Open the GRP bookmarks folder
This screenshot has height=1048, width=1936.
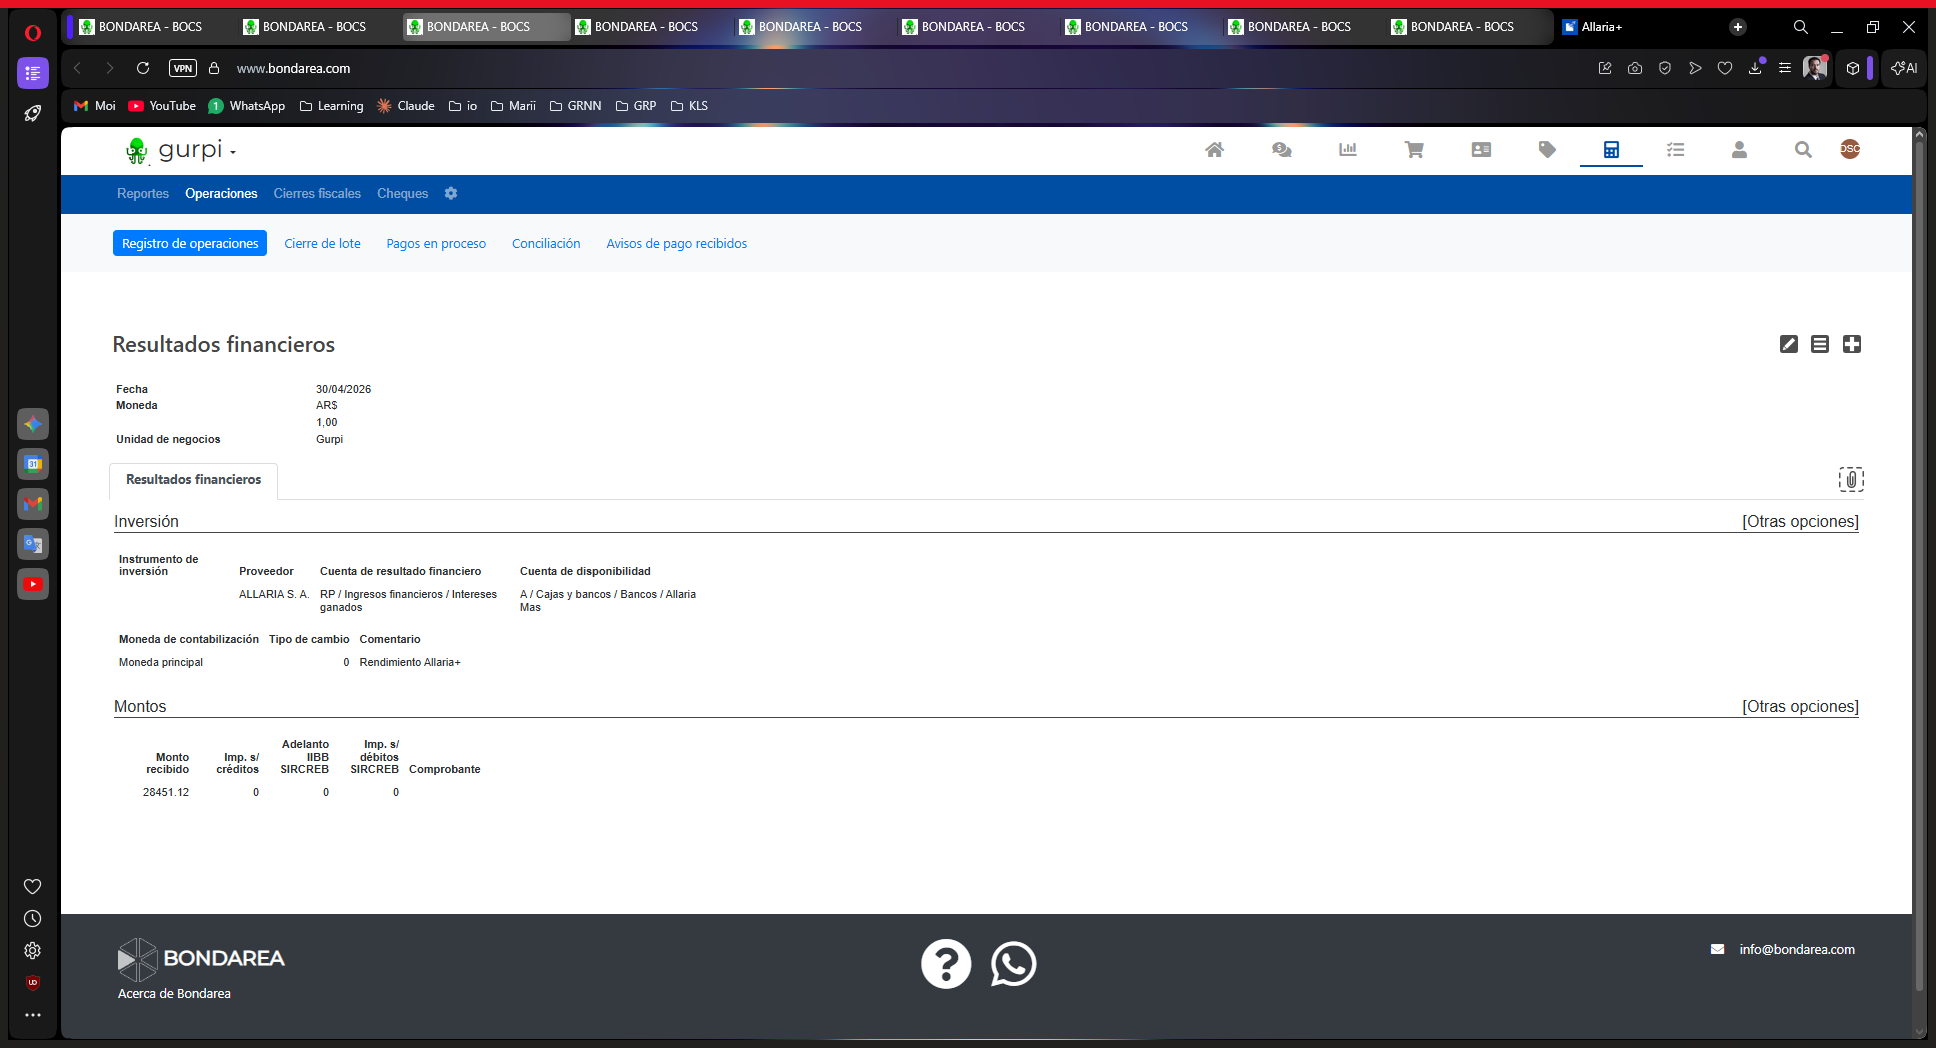point(636,106)
